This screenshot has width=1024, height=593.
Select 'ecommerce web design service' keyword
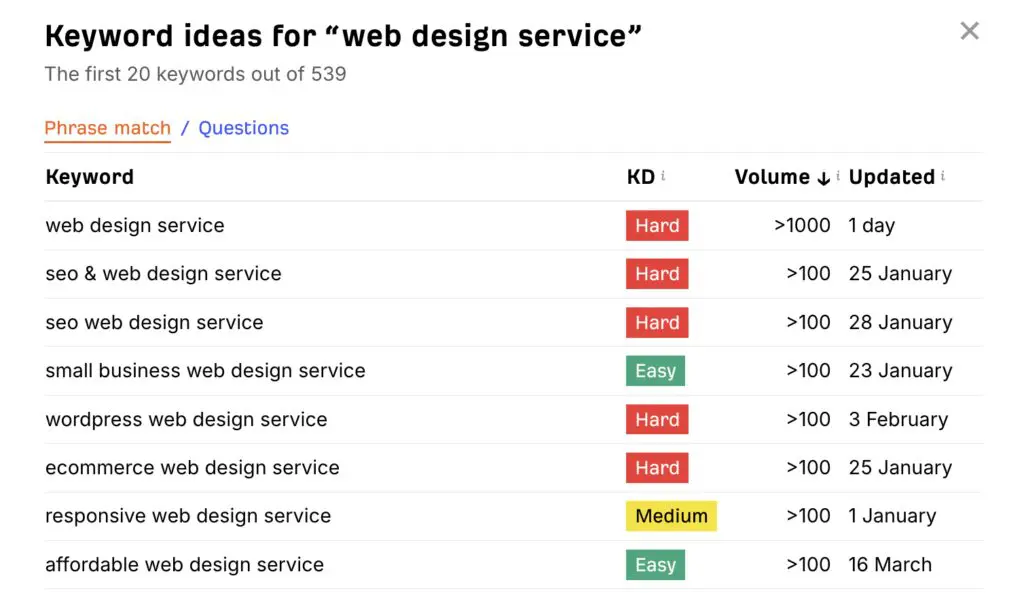coord(192,468)
